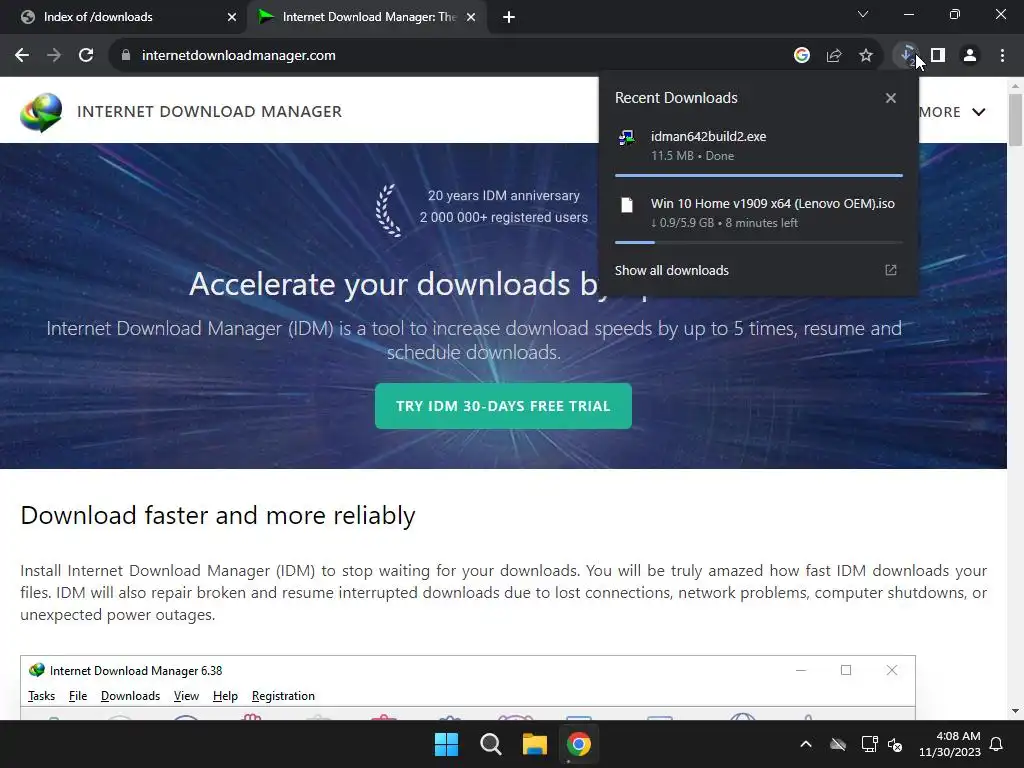Select the Internet Download Manager tab
This screenshot has width=1024, height=768.
pos(368,17)
